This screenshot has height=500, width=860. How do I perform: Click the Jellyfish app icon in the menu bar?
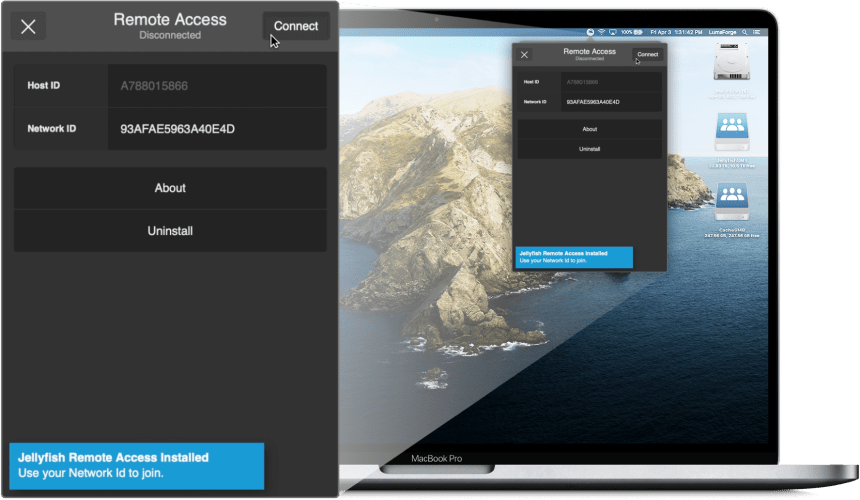click(590, 32)
